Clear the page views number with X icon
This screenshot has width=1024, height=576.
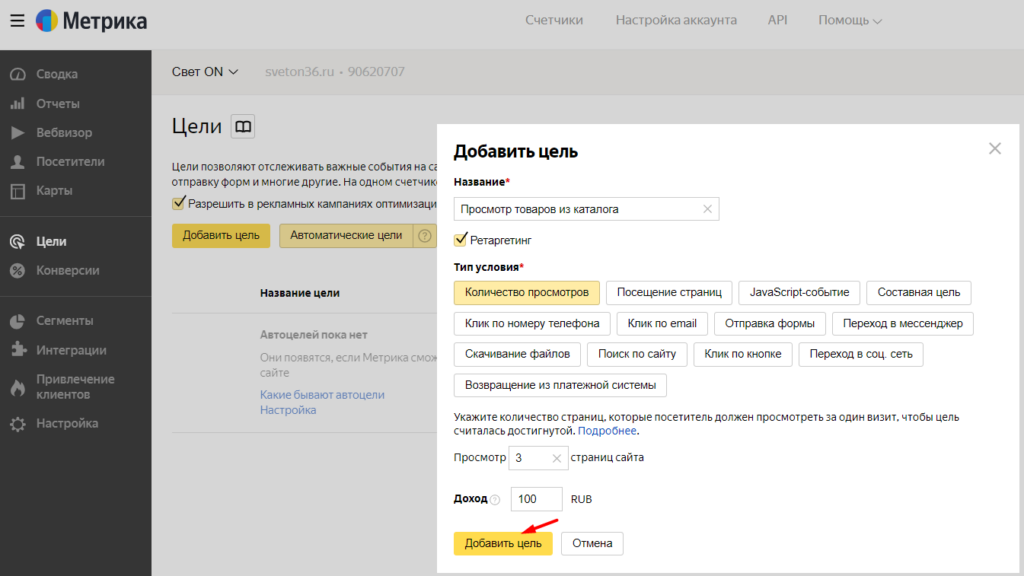pyautogui.click(x=557, y=458)
